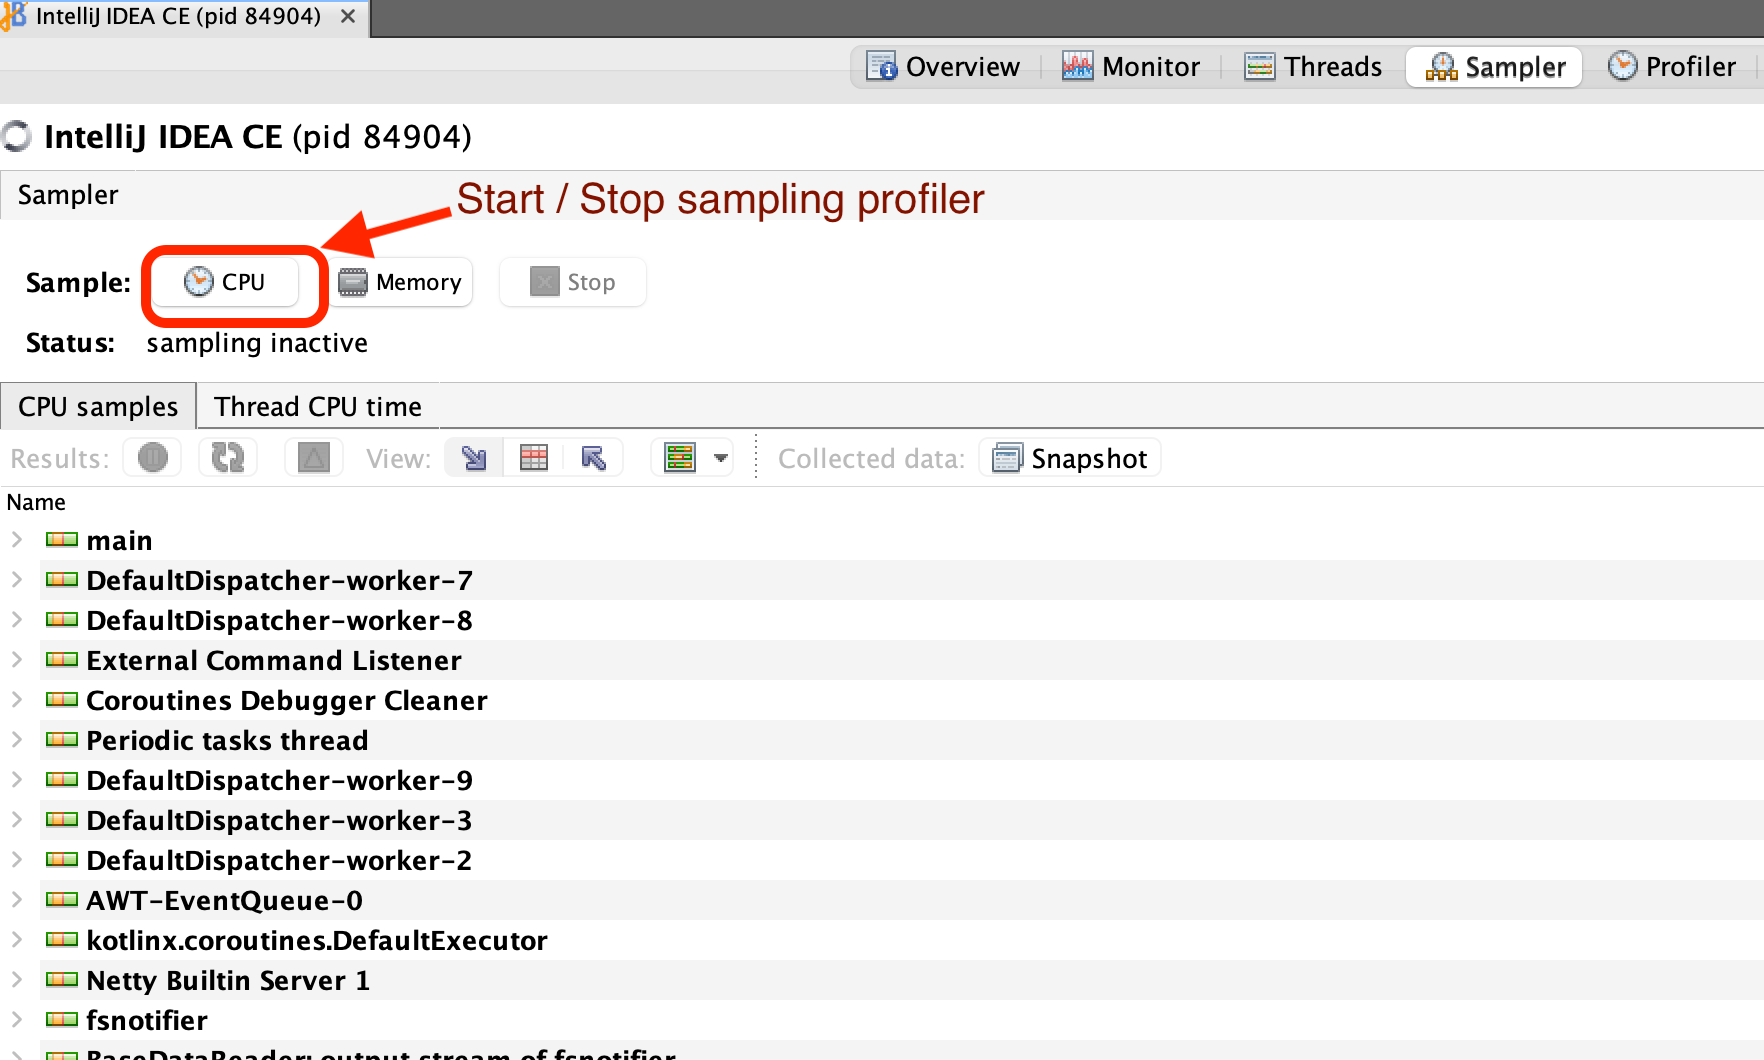
Task: Expand DefaultDispatcher-worker-7 node
Action: pos(17,580)
